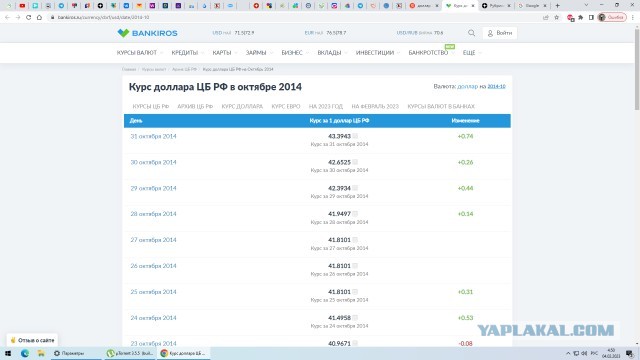Screen dimensions: 640x360
Task: Bookmark this page with the star icon
Action: point(556,18)
